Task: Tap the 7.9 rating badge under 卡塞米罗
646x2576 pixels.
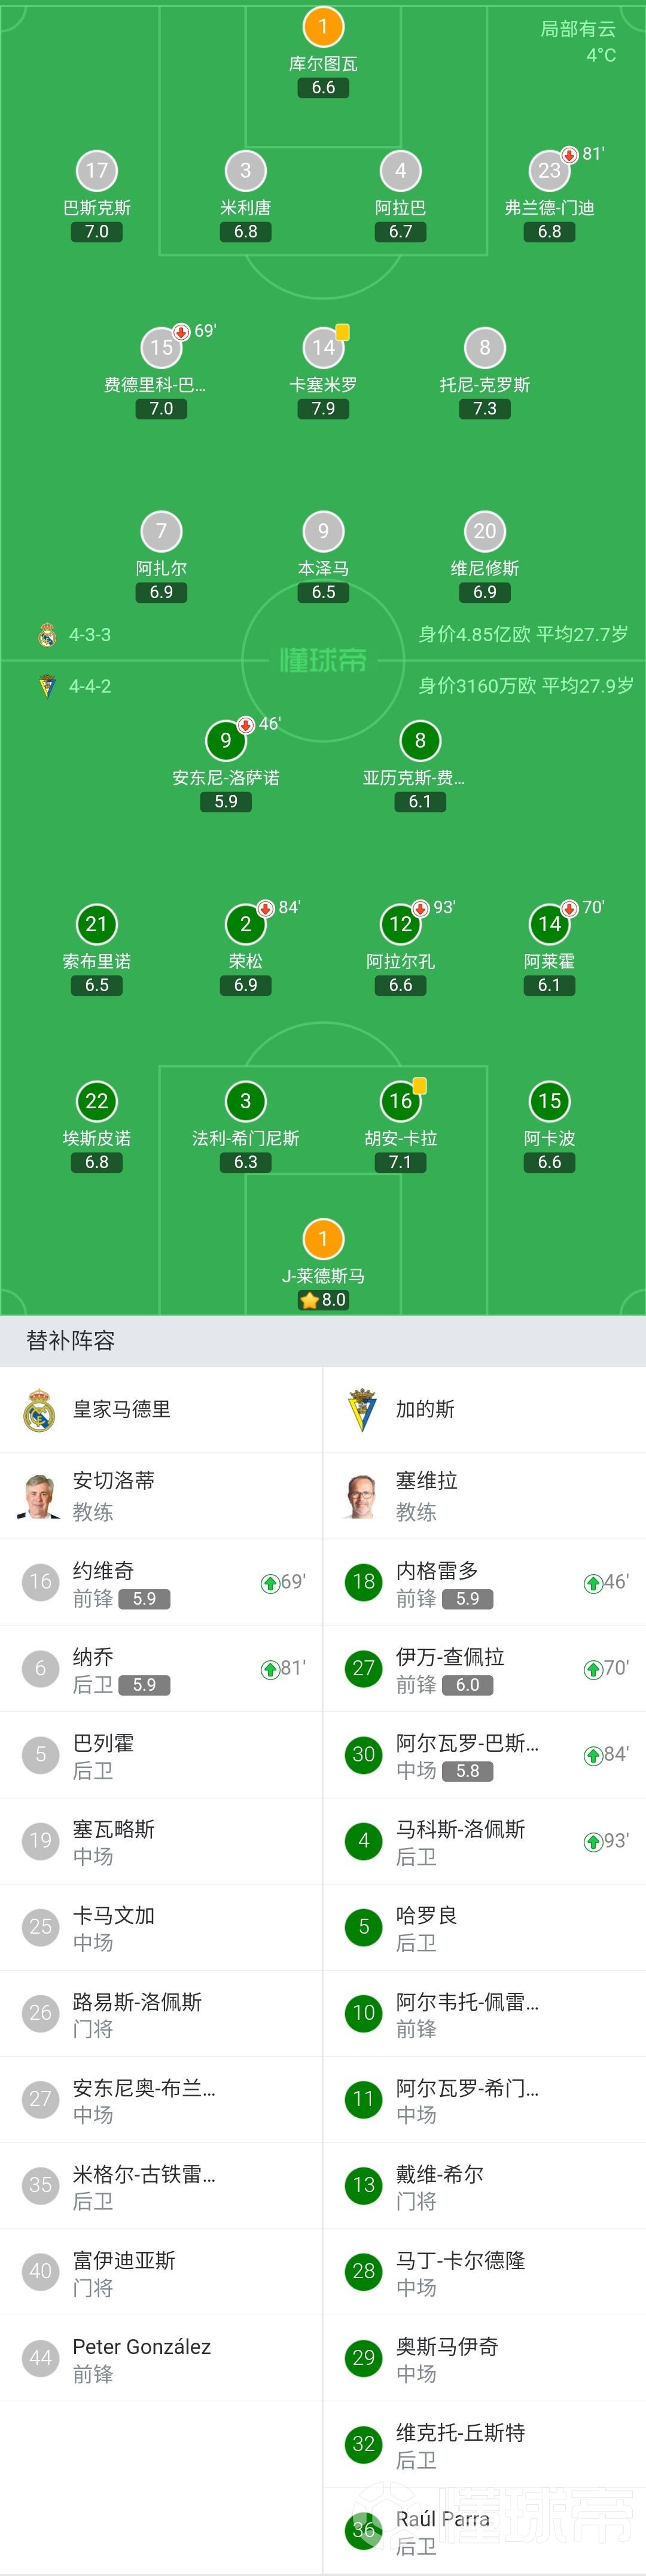Action: pos(323,408)
